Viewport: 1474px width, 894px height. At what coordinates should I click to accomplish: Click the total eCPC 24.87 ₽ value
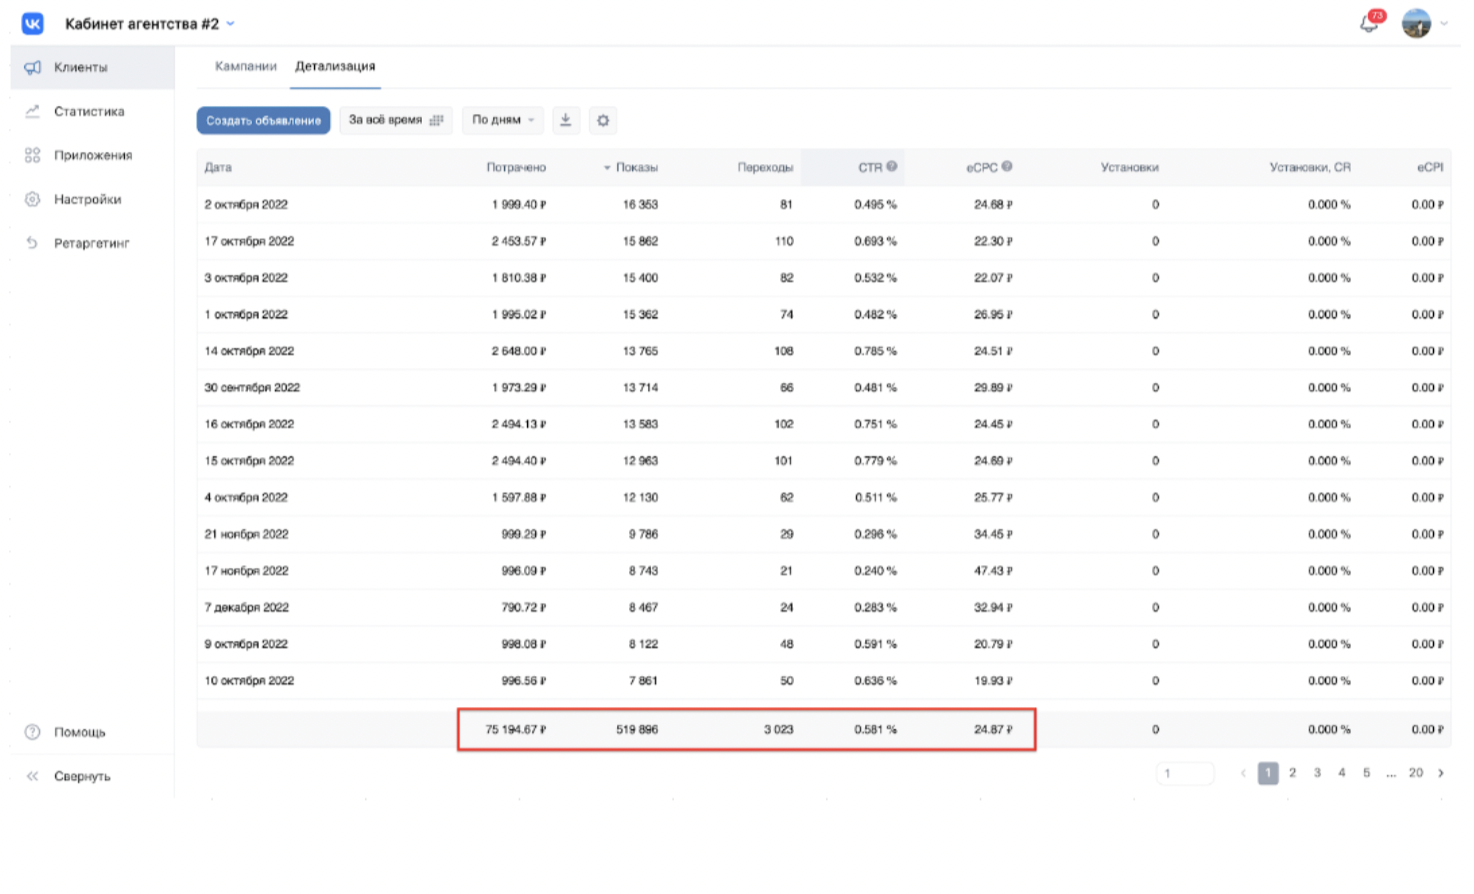(x=994, y=729)
